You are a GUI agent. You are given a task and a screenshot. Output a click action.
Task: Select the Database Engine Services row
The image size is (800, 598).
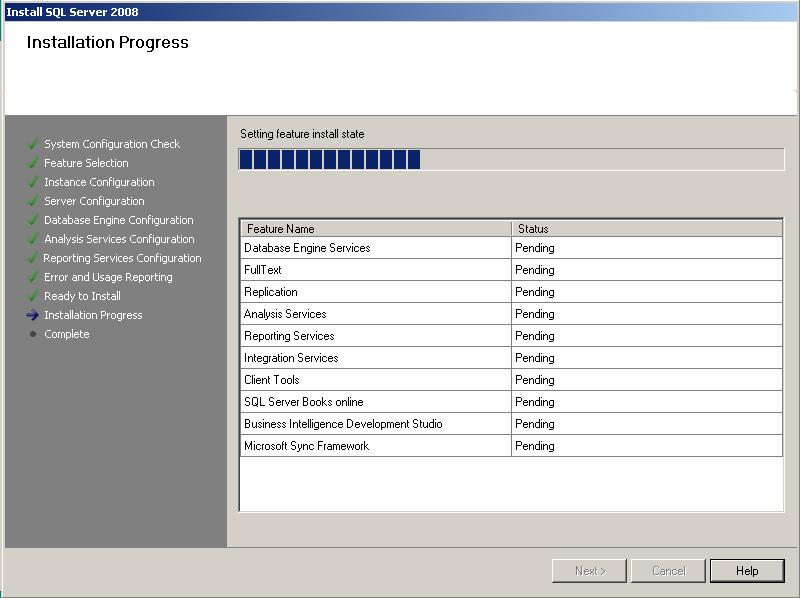(511, 248)
